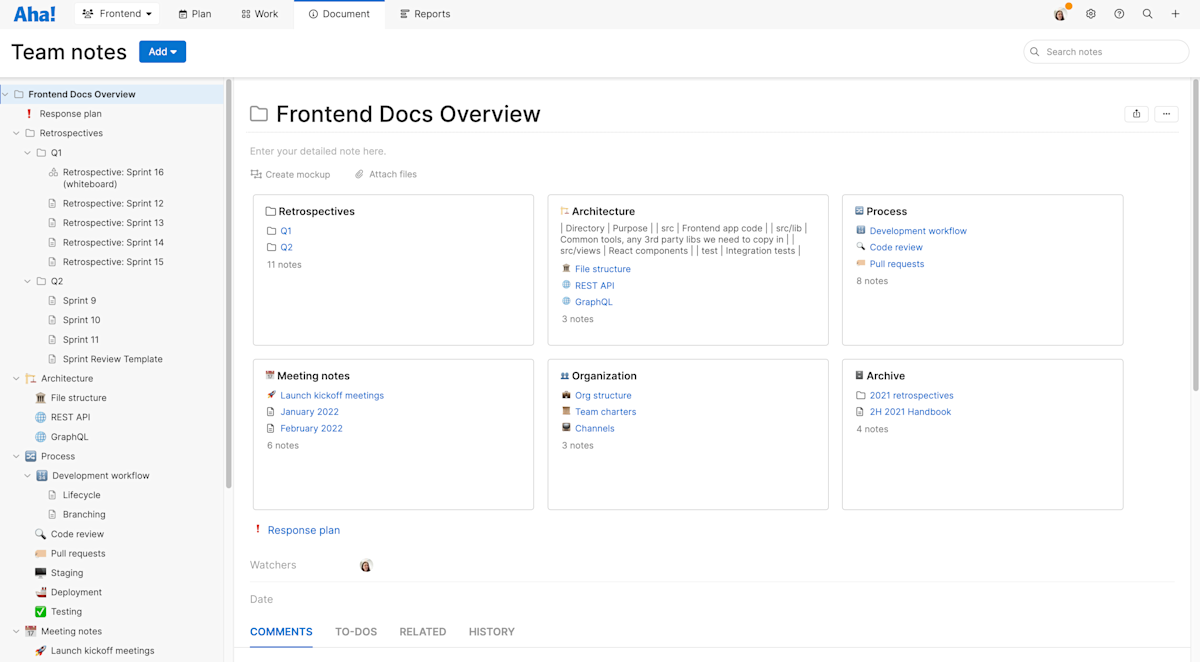Viewport: 1200px width, 662px height.
Task: Click the avatar next to Watchers
Action: click(x=366, y=564)
